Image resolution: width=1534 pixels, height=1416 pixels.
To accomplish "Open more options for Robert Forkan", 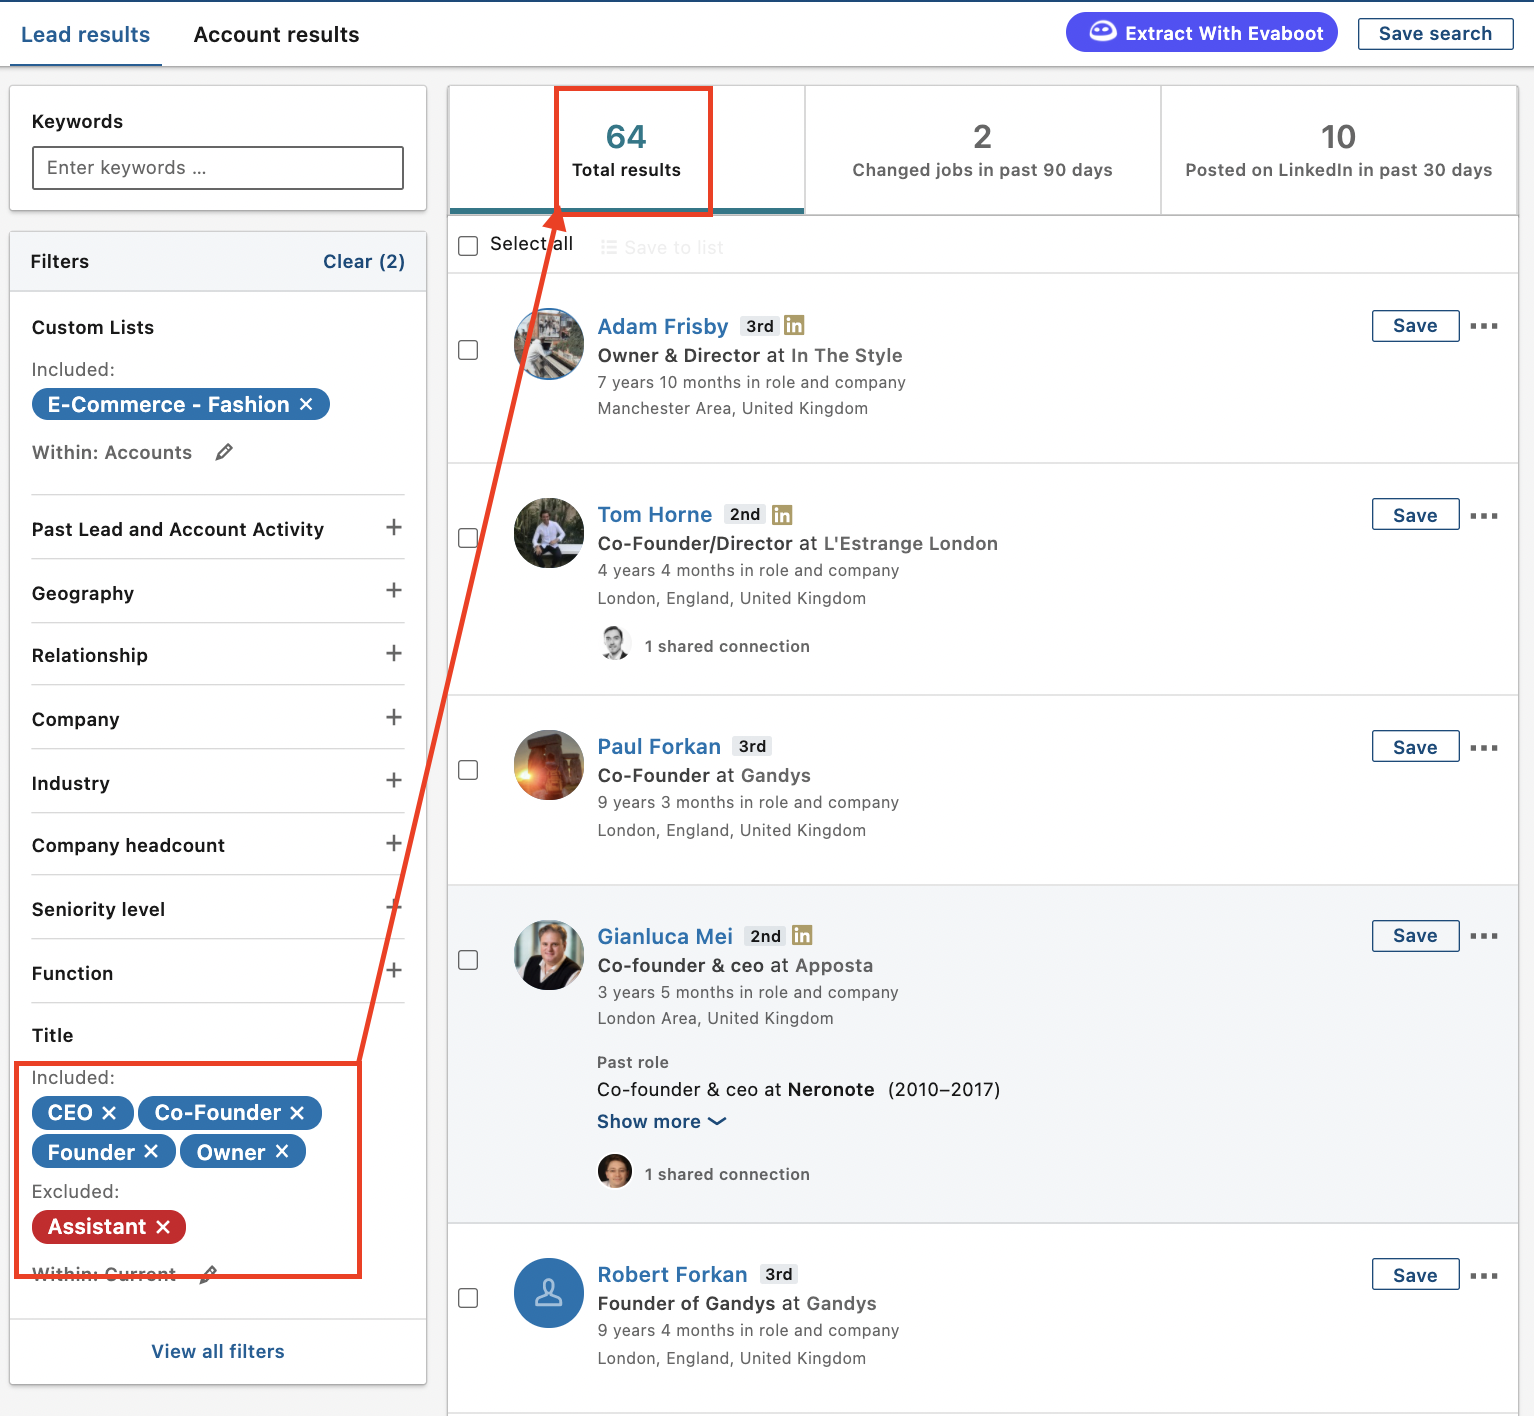I will click(1484, 1276).
